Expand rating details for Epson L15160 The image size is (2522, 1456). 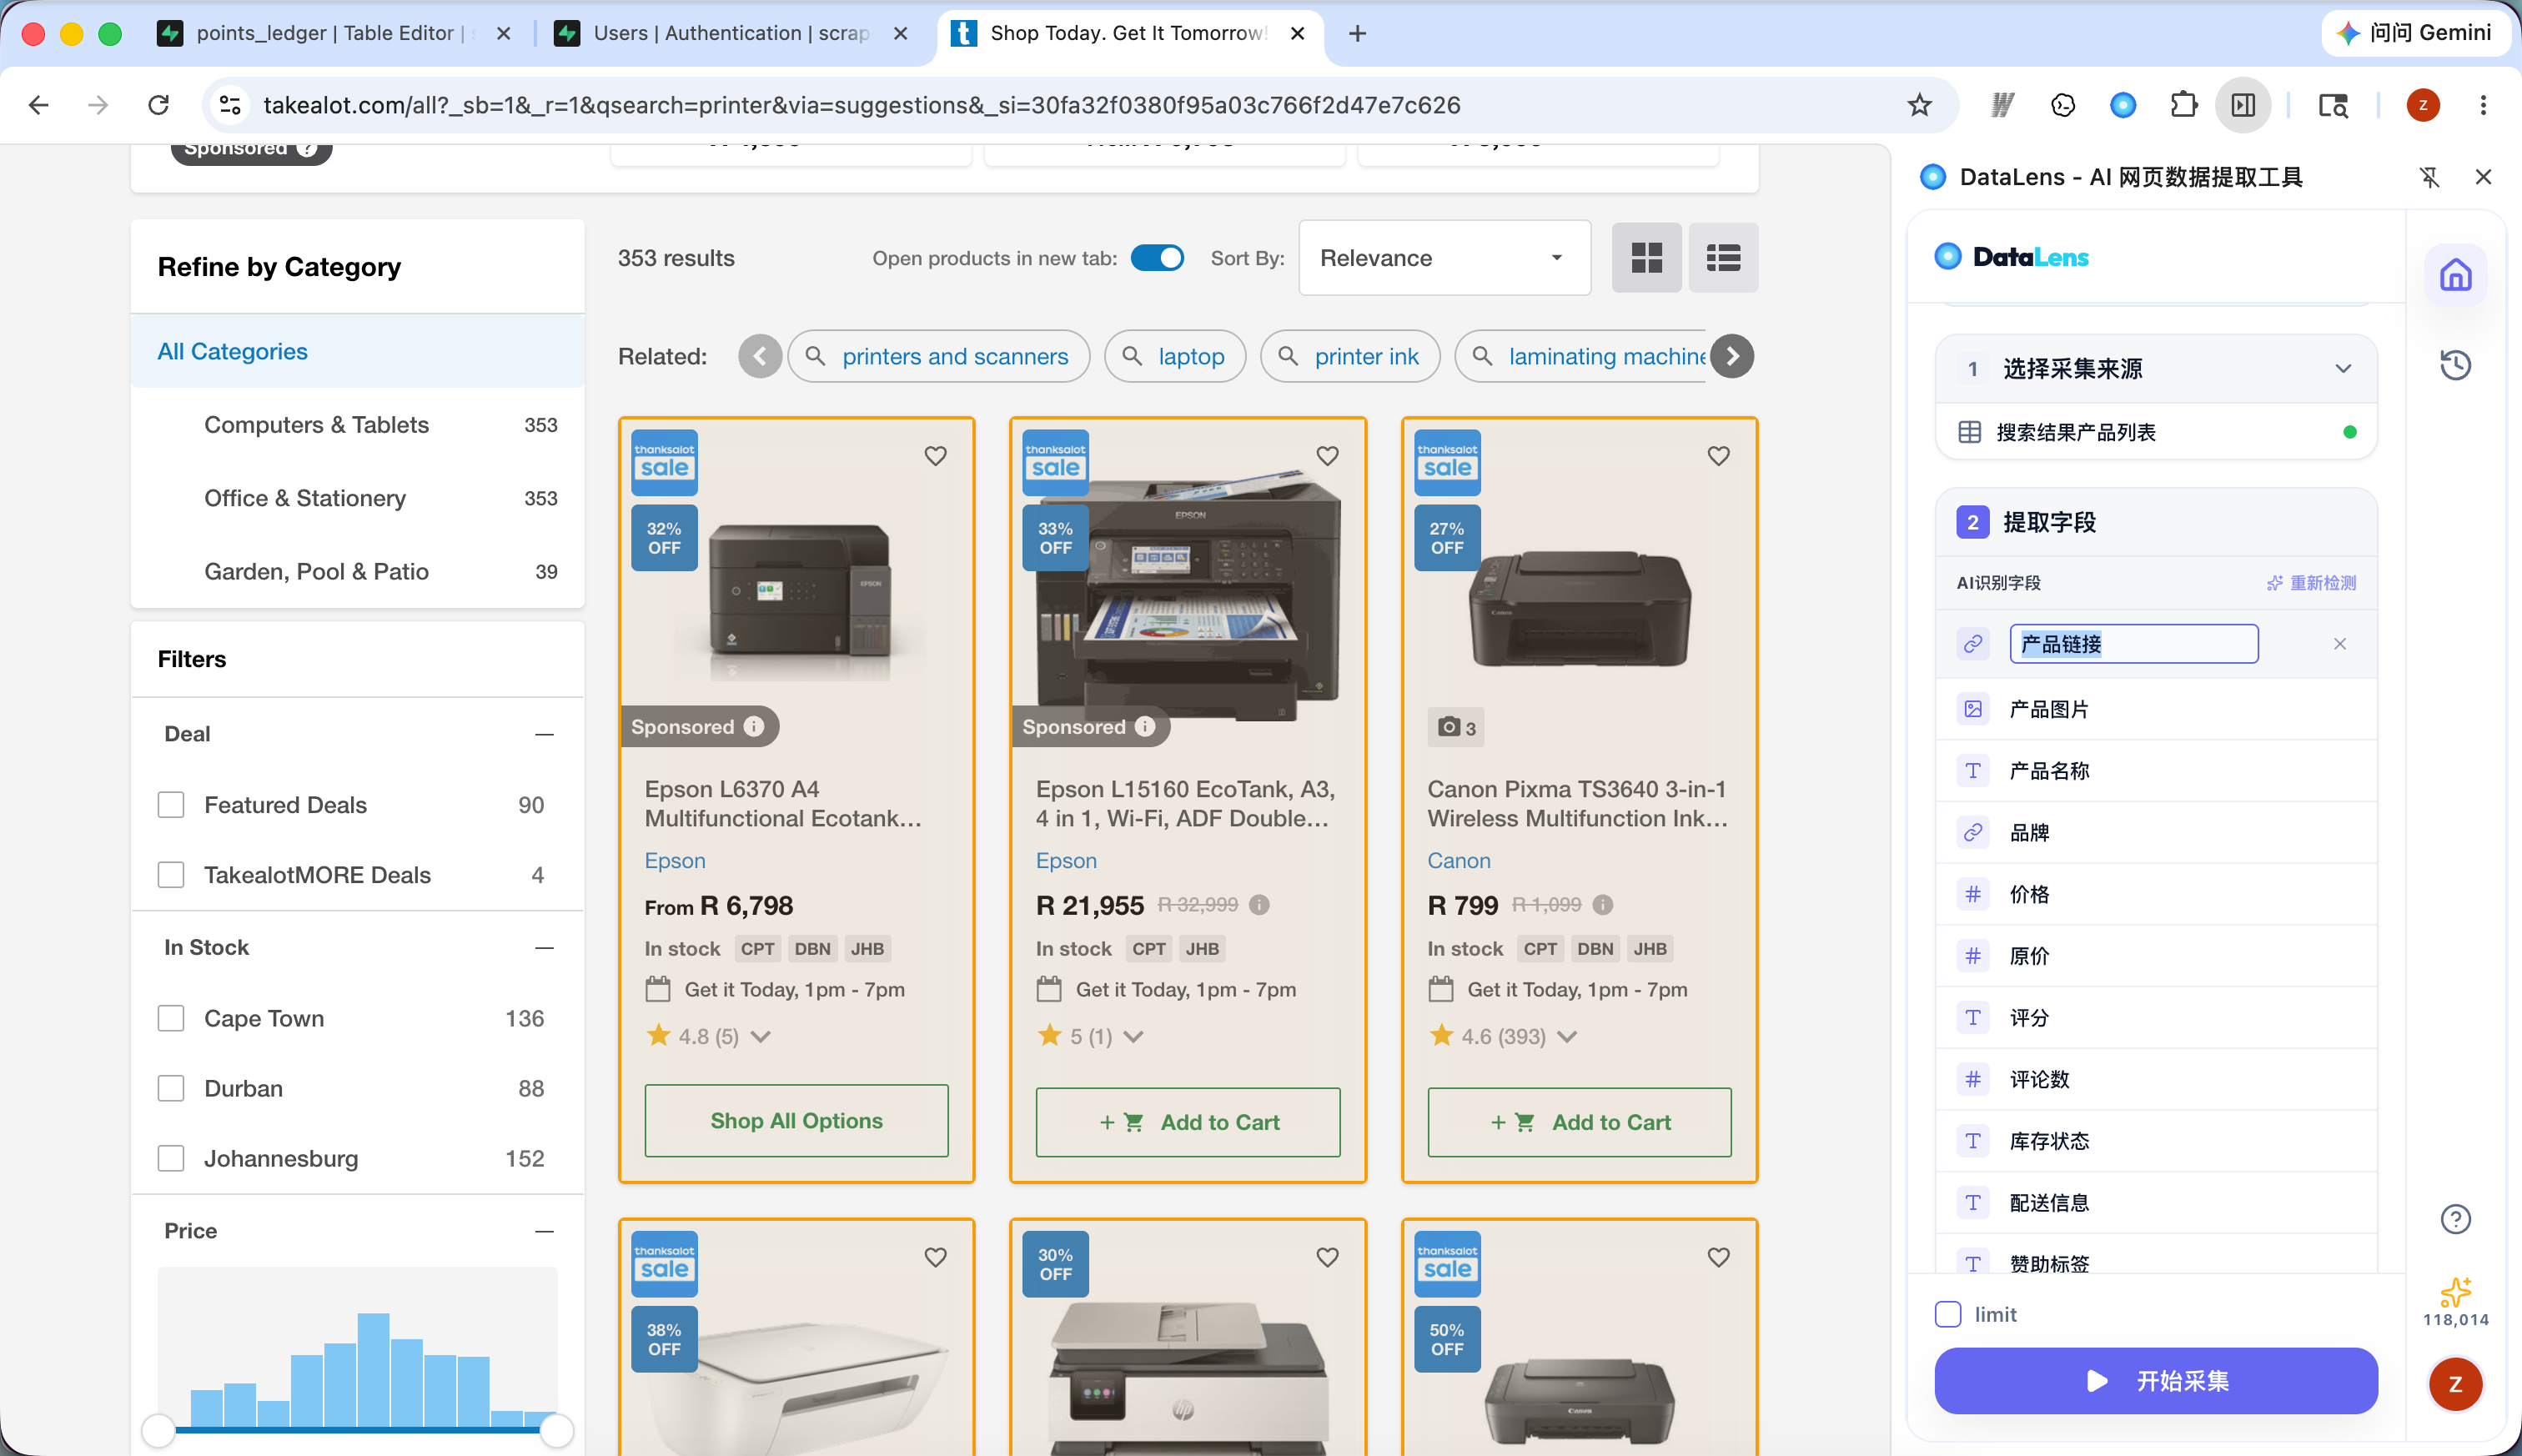pyautogui.click(x=1133, y=1037)
